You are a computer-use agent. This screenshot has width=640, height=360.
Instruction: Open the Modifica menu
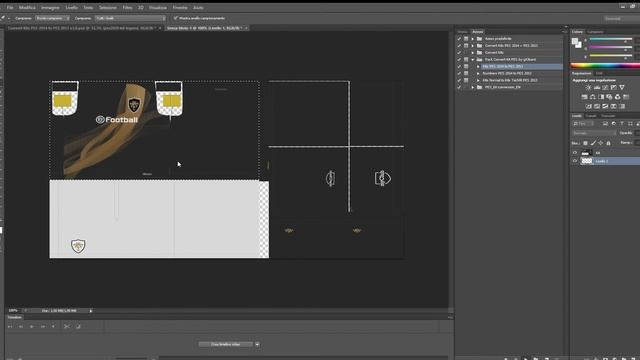[x=27, y=7]
